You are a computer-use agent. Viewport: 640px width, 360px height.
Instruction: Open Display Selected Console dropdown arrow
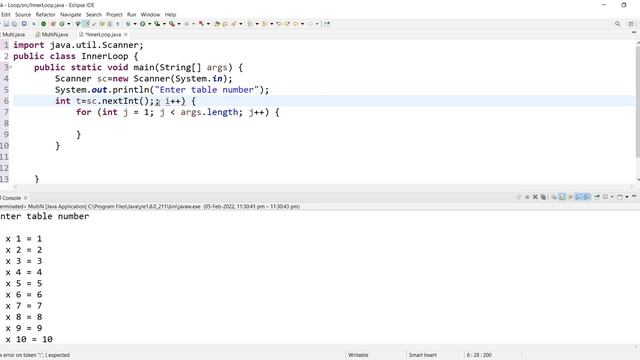tap(612, 197)
